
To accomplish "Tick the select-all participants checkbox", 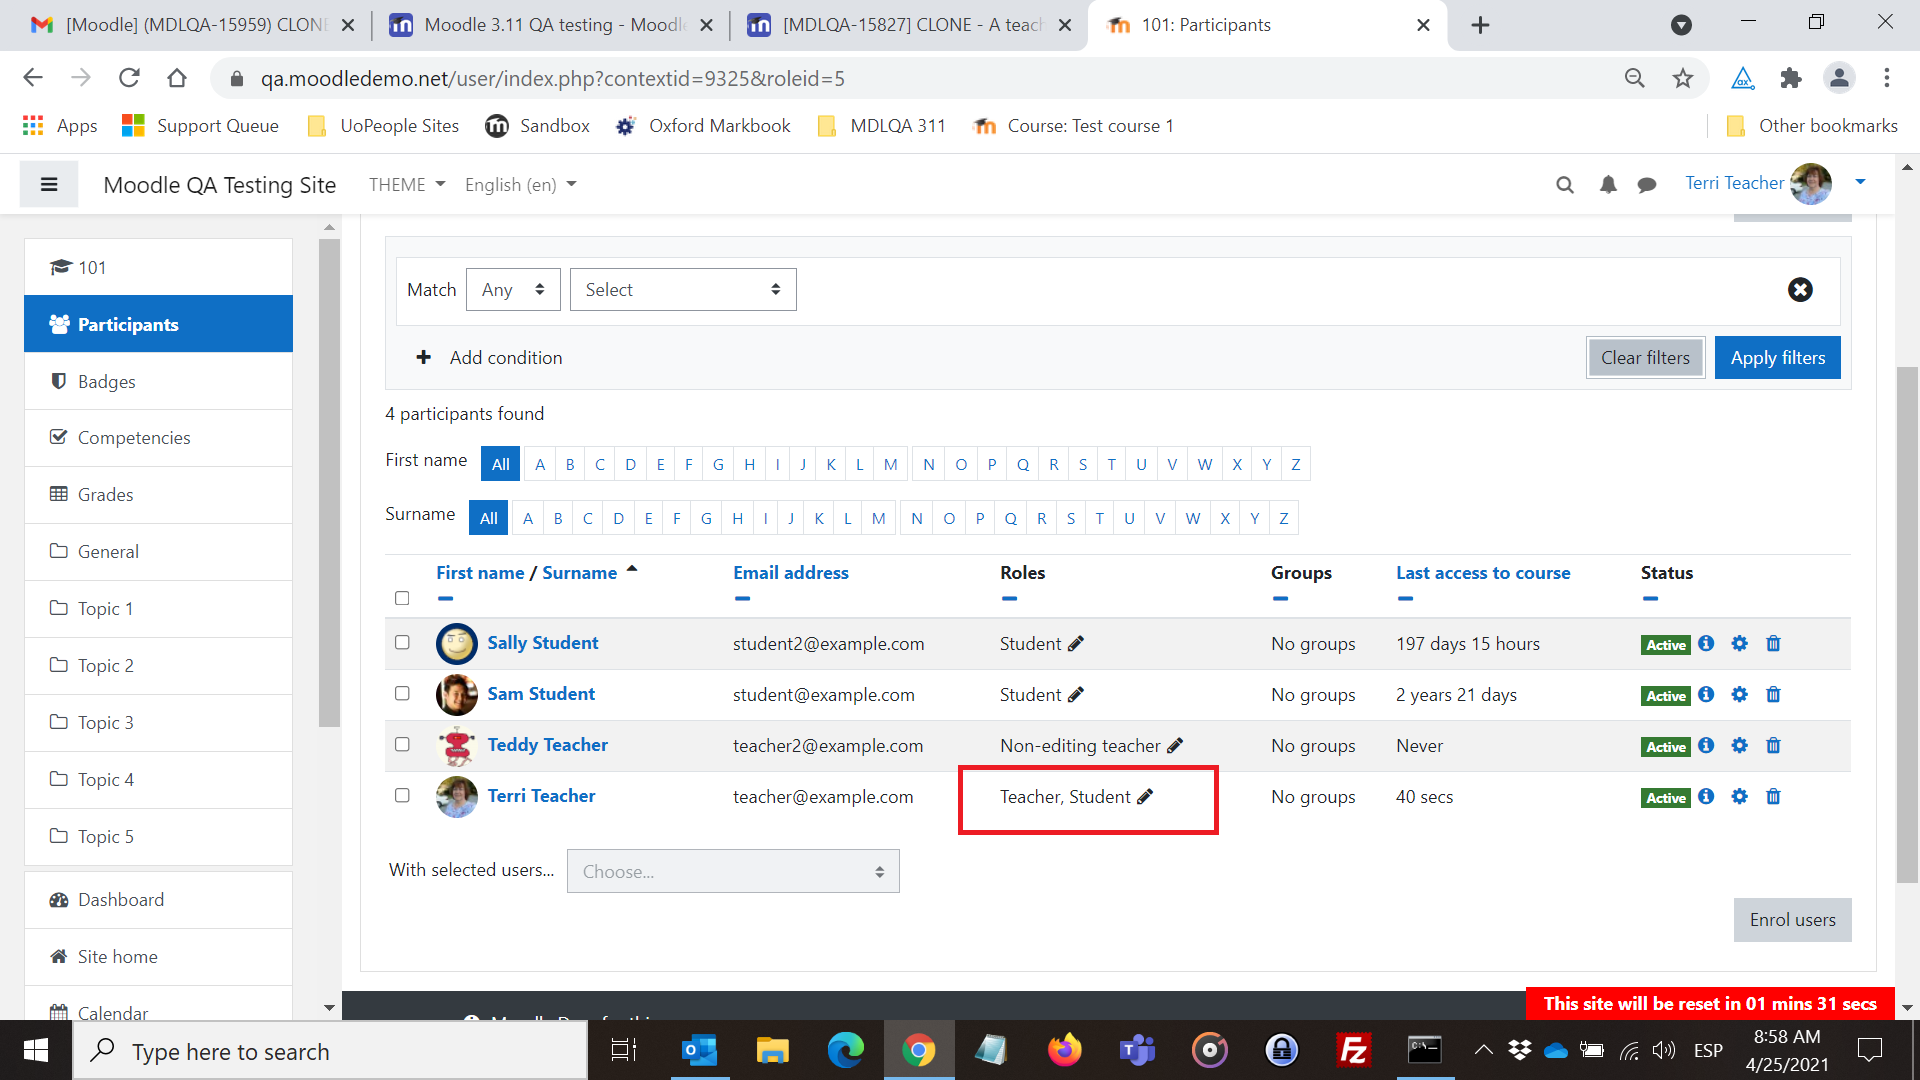I will (402, 598).
